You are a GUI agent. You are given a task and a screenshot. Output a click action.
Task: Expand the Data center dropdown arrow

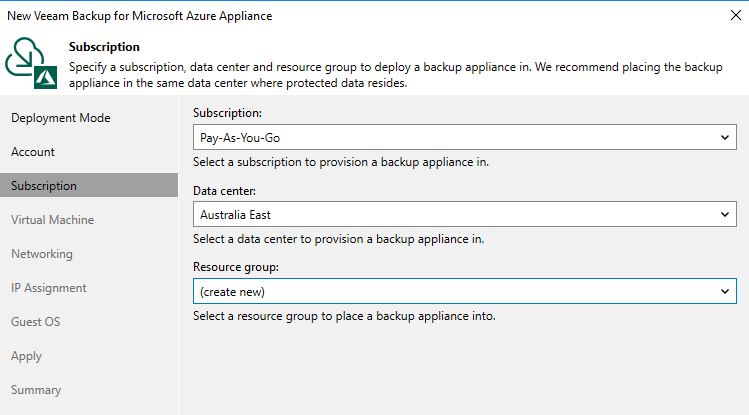point(725,215)
